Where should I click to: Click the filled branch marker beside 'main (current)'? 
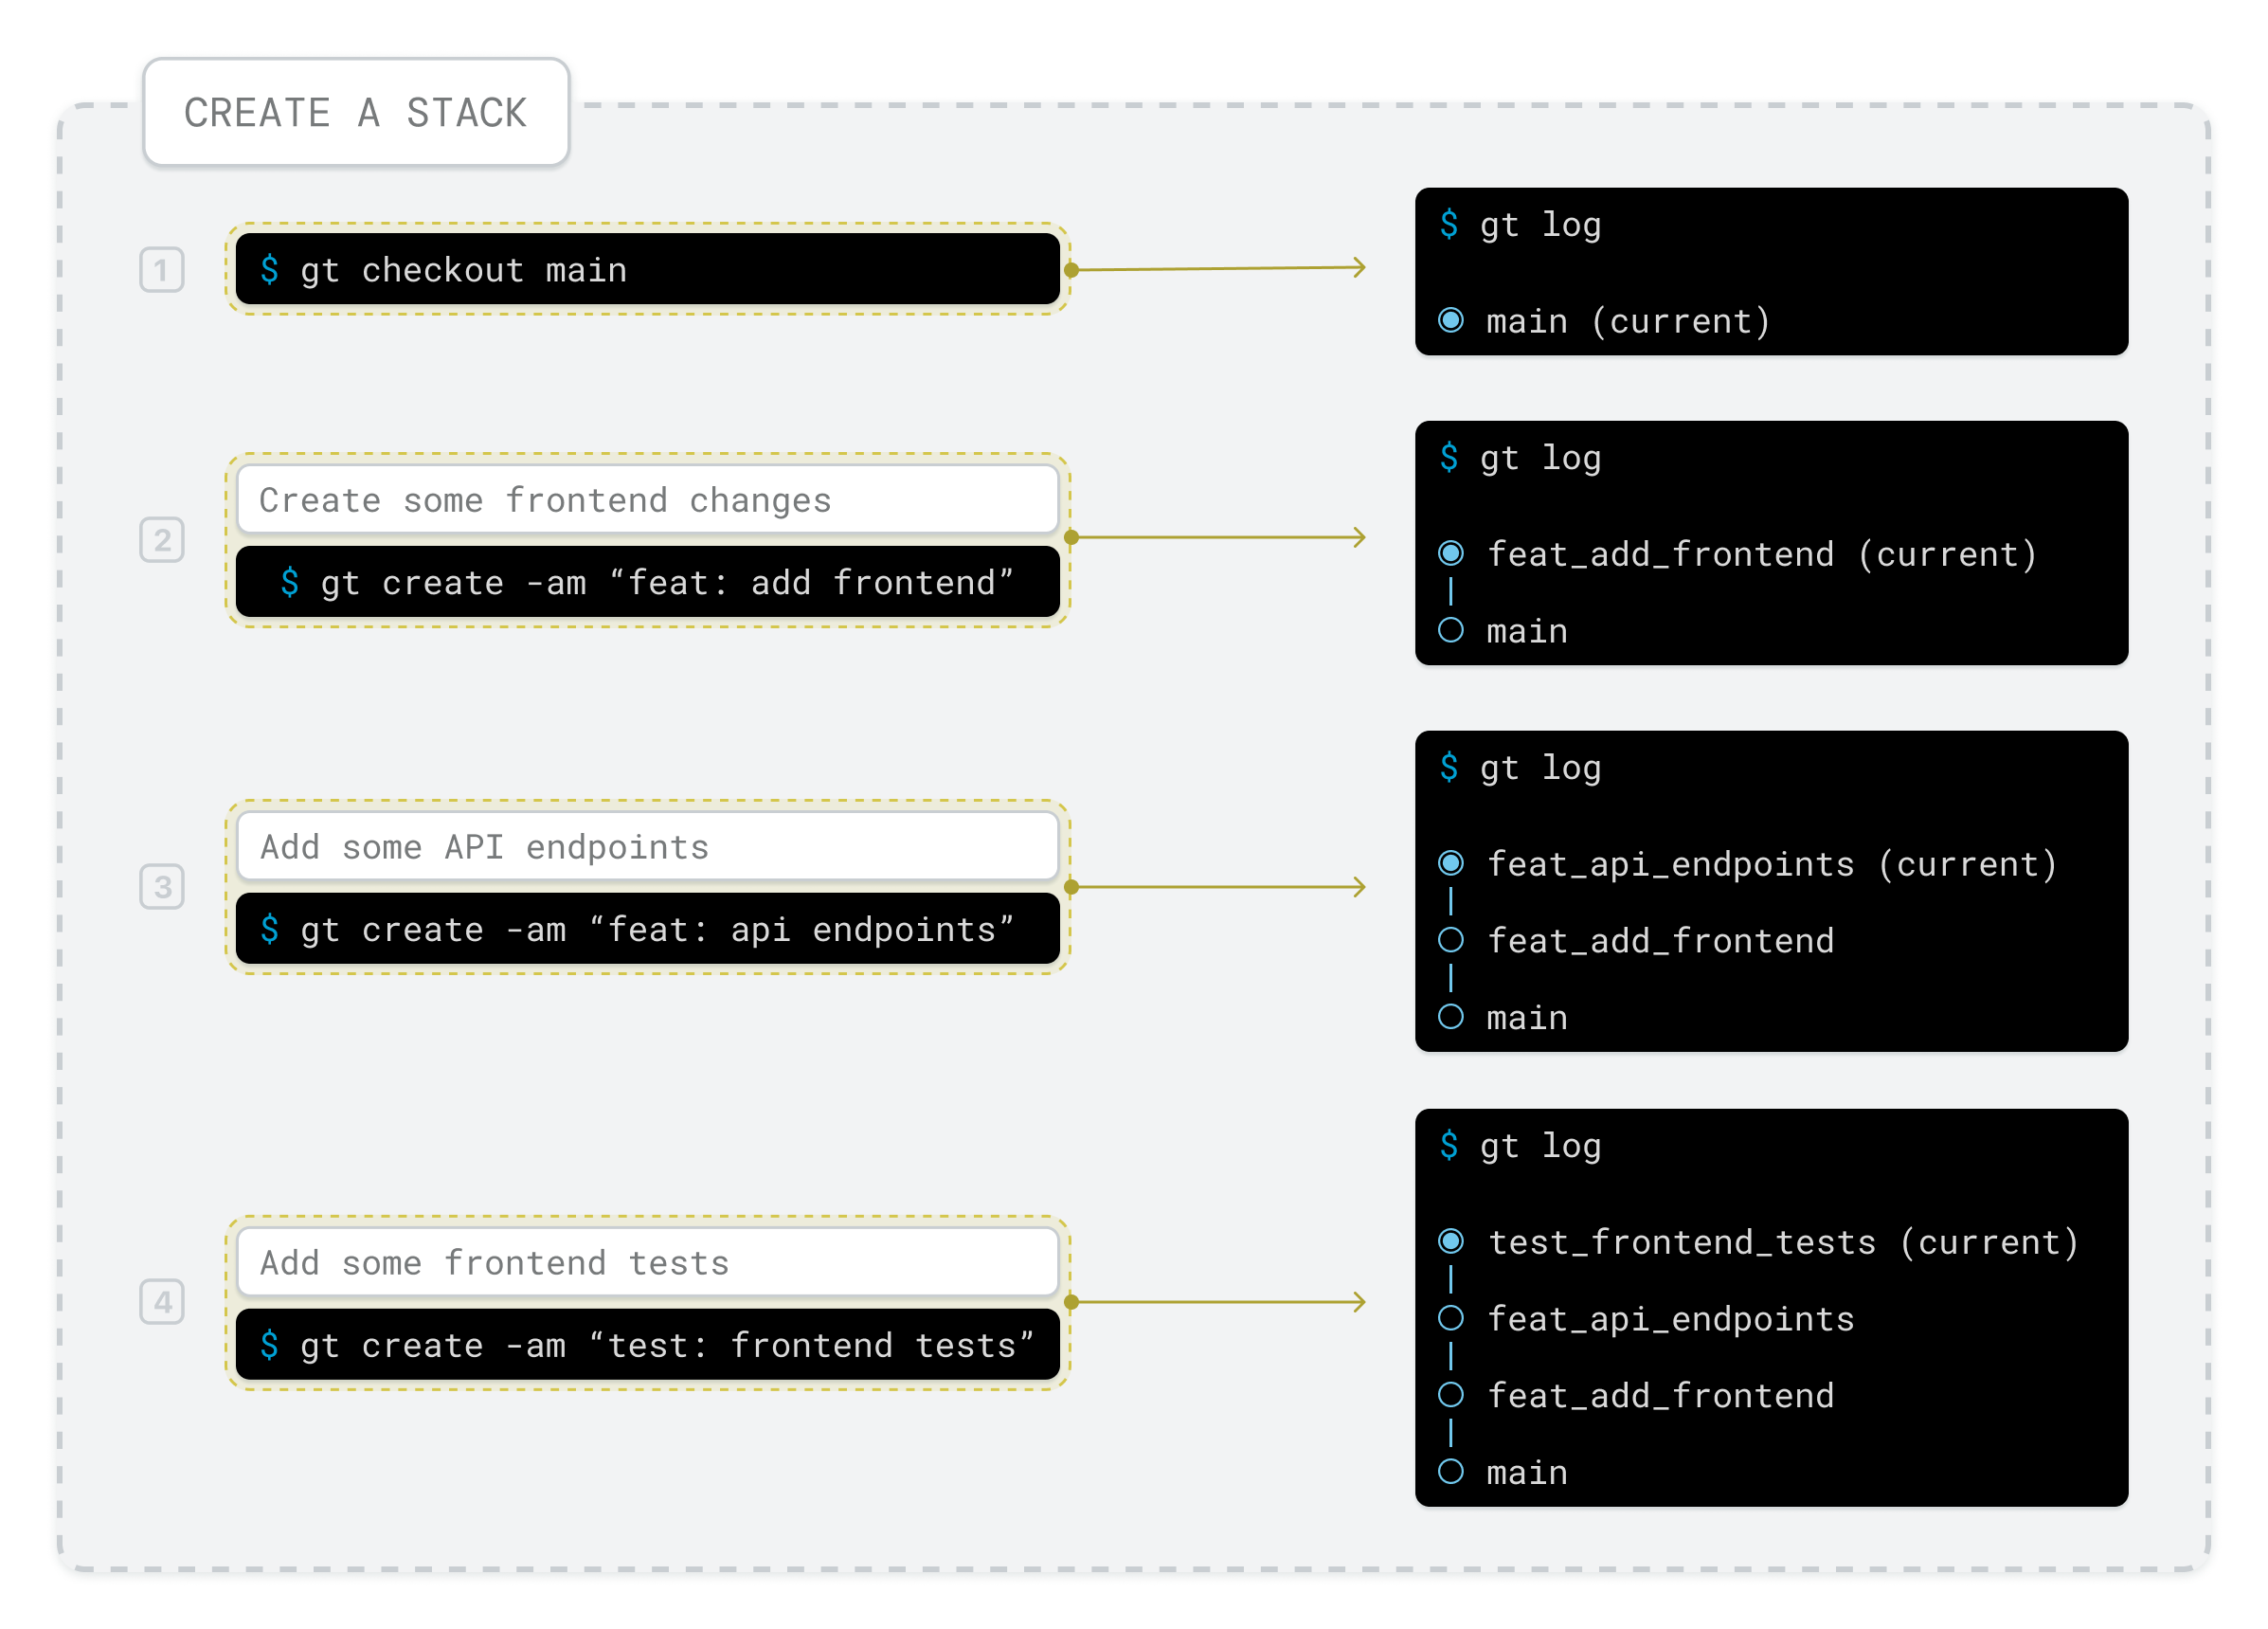pos(1451,320)
